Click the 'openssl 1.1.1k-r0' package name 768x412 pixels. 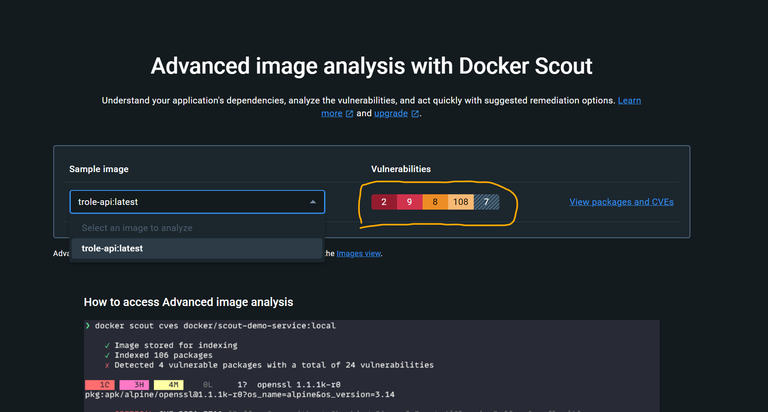click(299, 385)
